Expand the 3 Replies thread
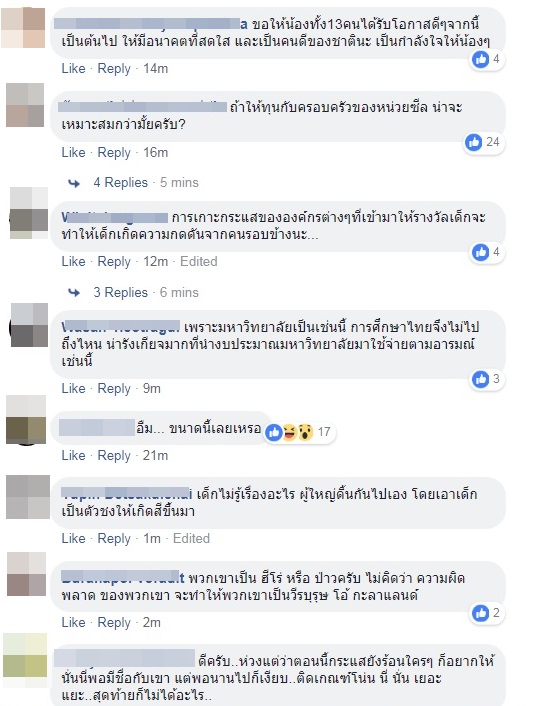The width and height of the screenshot is (541, 706). [x=121, y=292]
